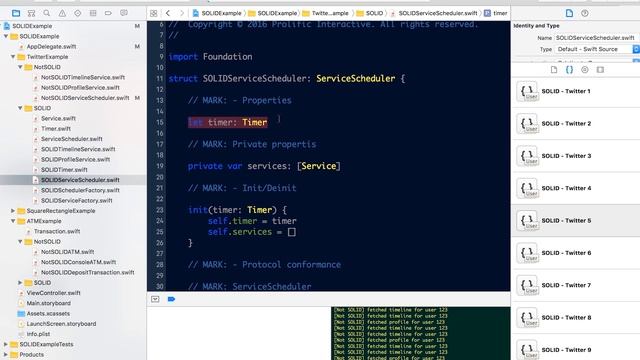
Task: Open the Debug navigator tab
Action: (93, 13)
